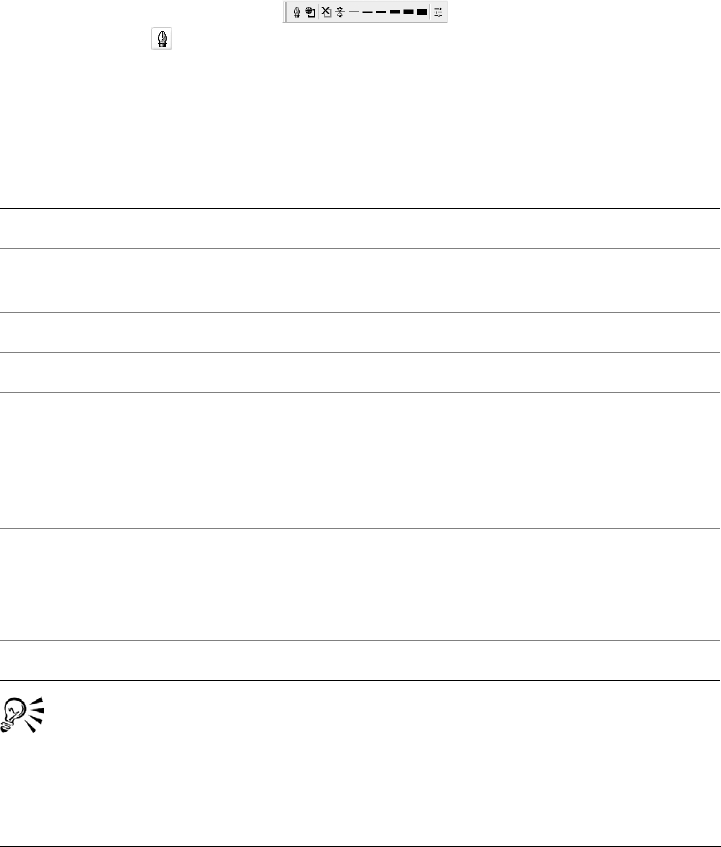Open the Outline Color dialog icon

tap(310, 12)
